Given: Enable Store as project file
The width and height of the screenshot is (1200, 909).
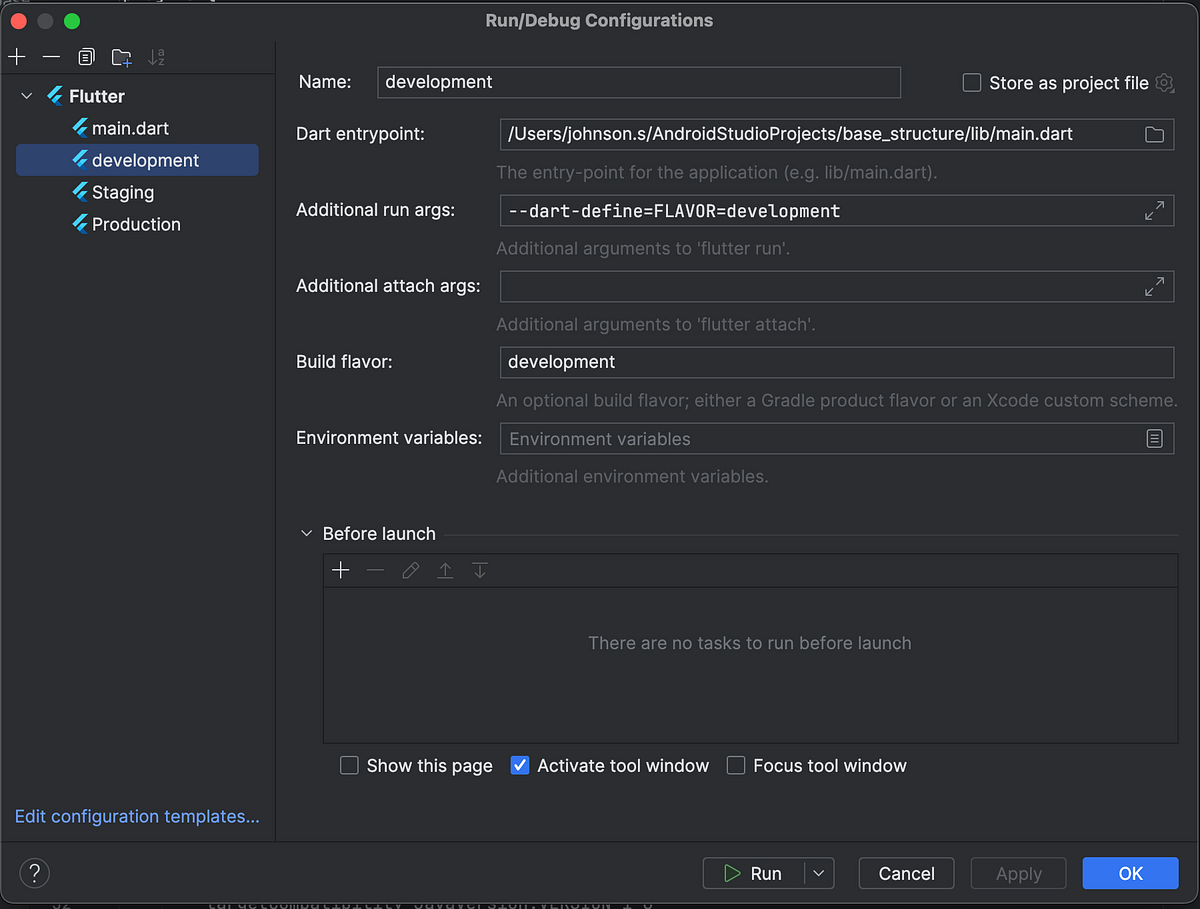Looking at the screenshot, I should point(971,83).
